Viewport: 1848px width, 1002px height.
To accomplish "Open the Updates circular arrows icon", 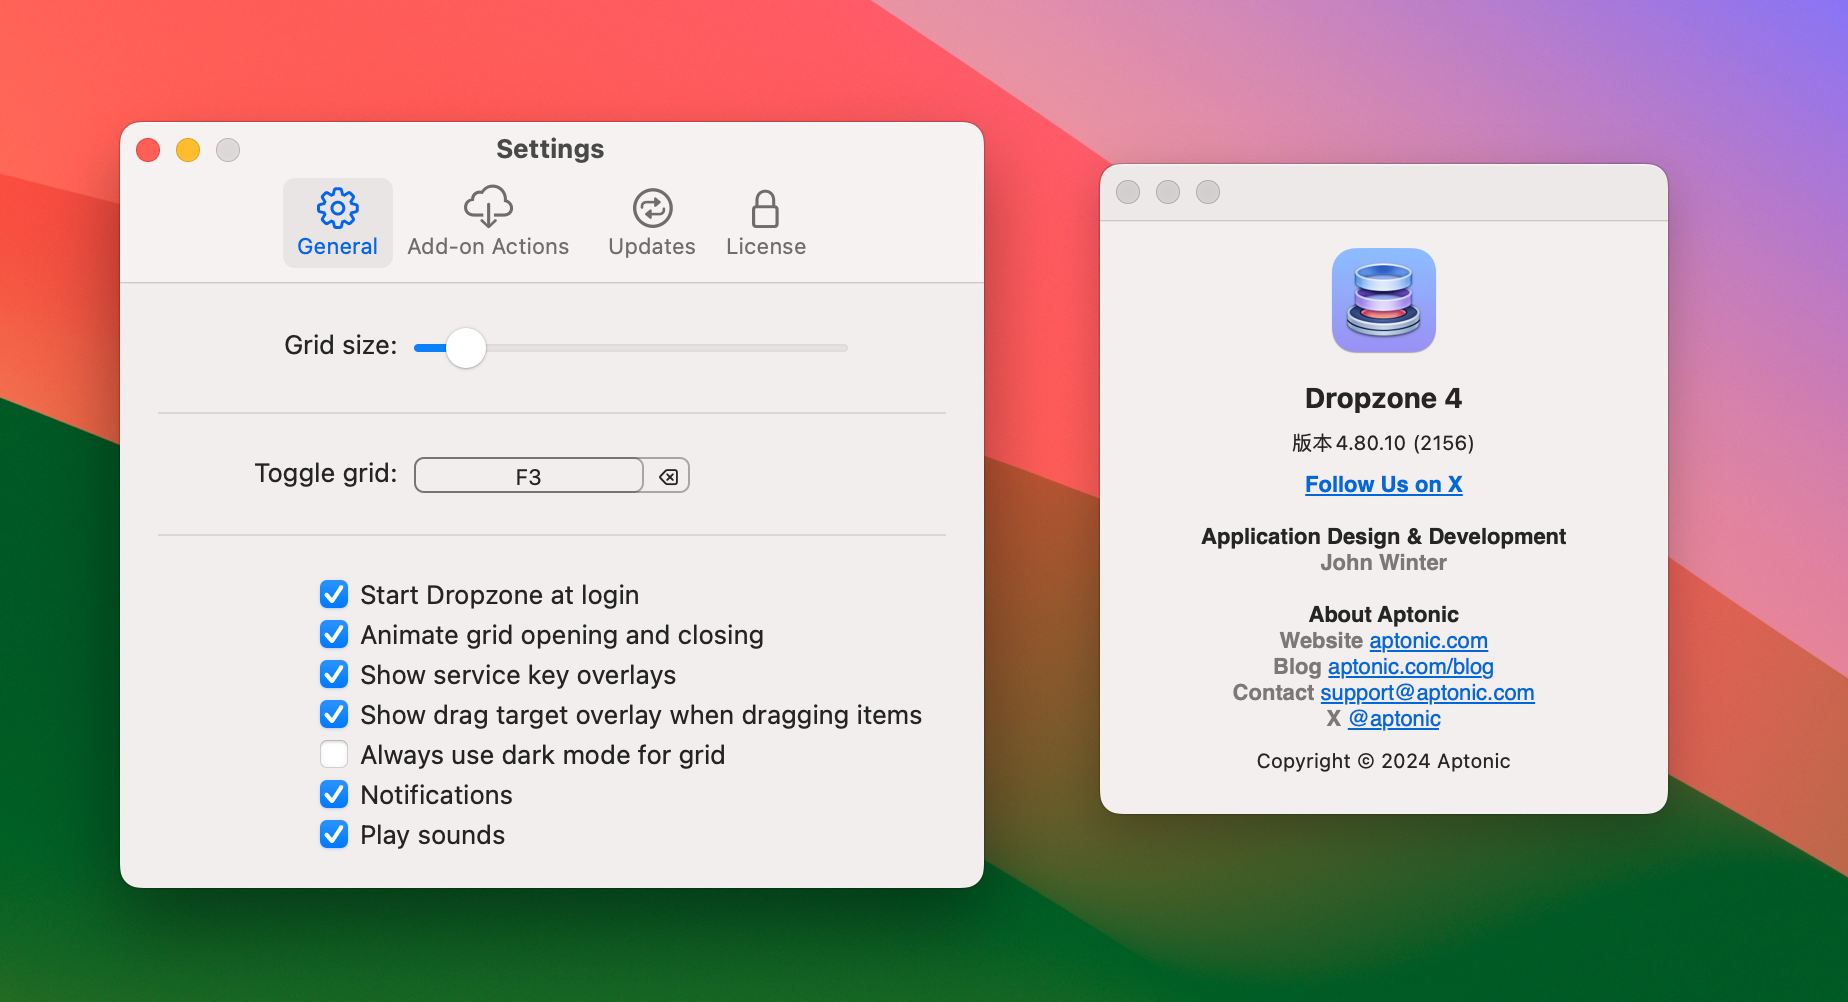I will (x=652, y=208).
